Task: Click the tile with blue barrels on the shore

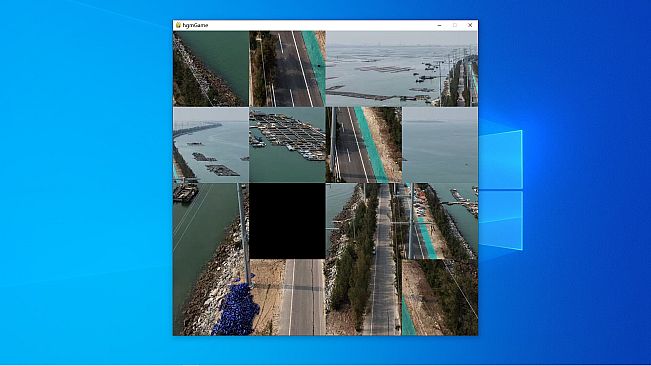Action: click(x=211, y=298)
